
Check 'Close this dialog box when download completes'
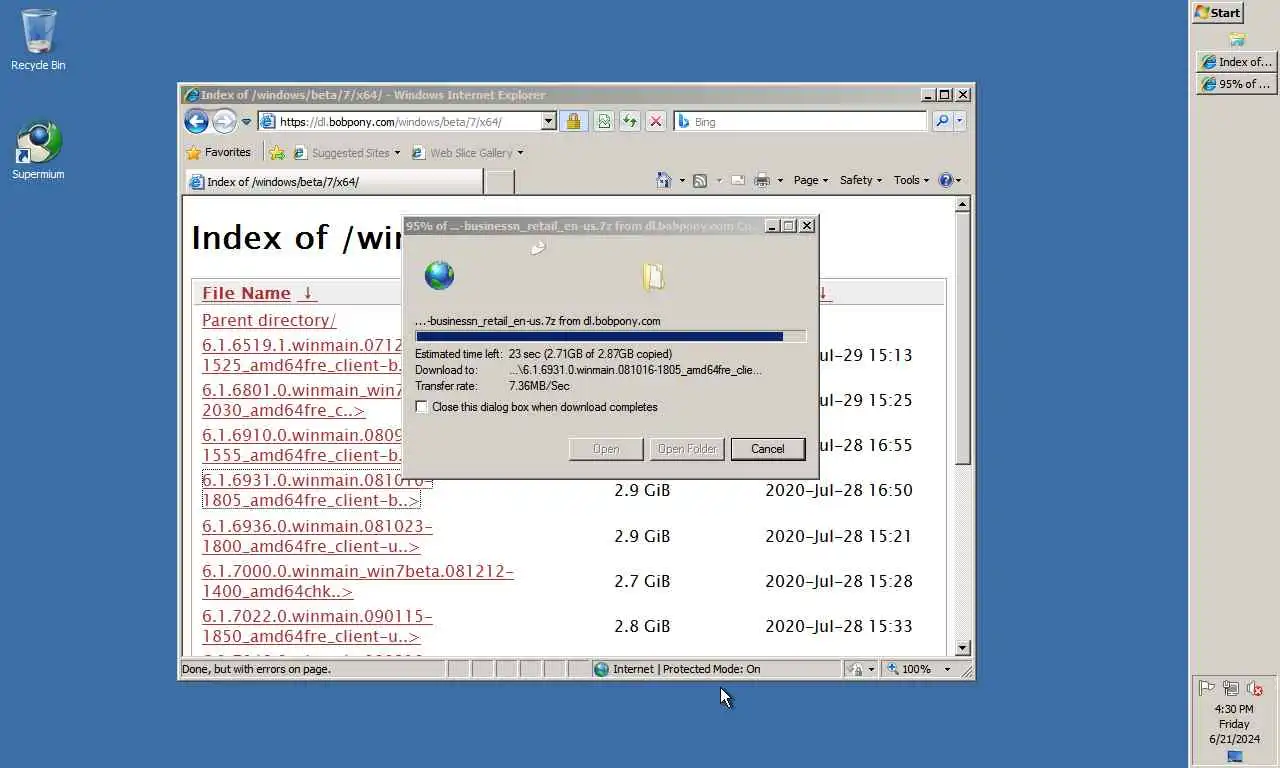point(421,407)
